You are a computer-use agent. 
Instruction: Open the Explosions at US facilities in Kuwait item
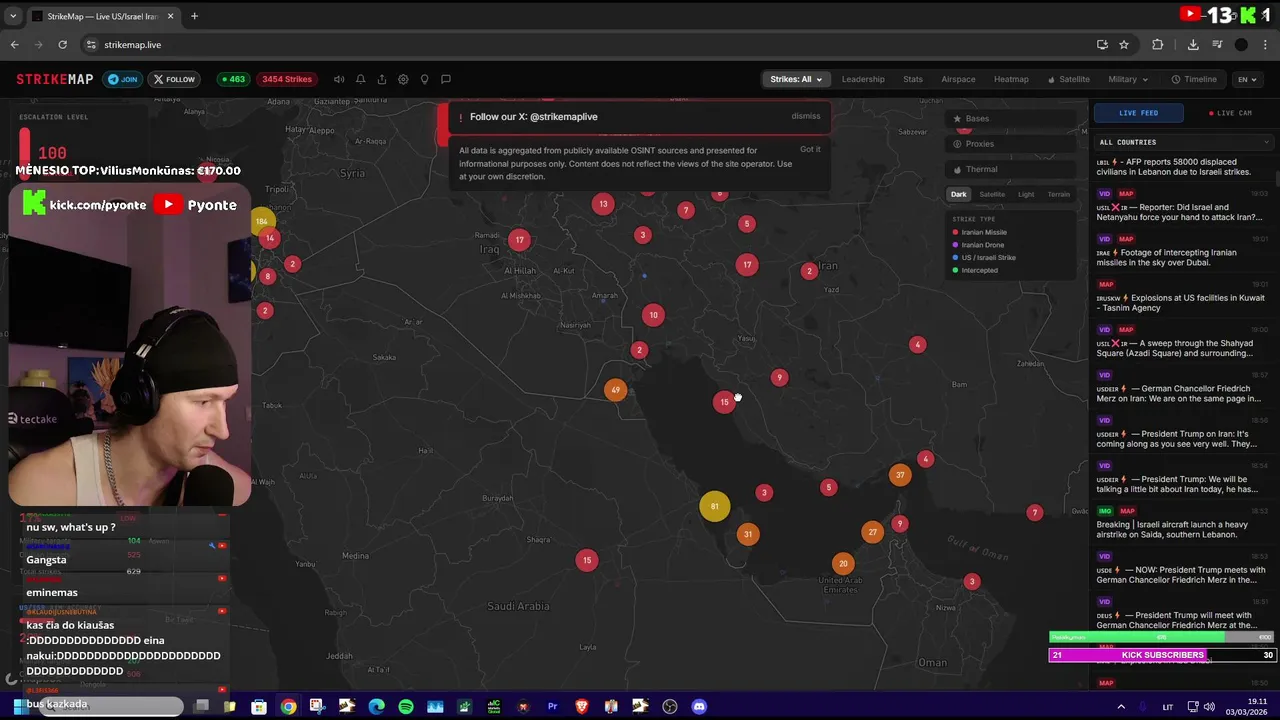pos(1183,298)
